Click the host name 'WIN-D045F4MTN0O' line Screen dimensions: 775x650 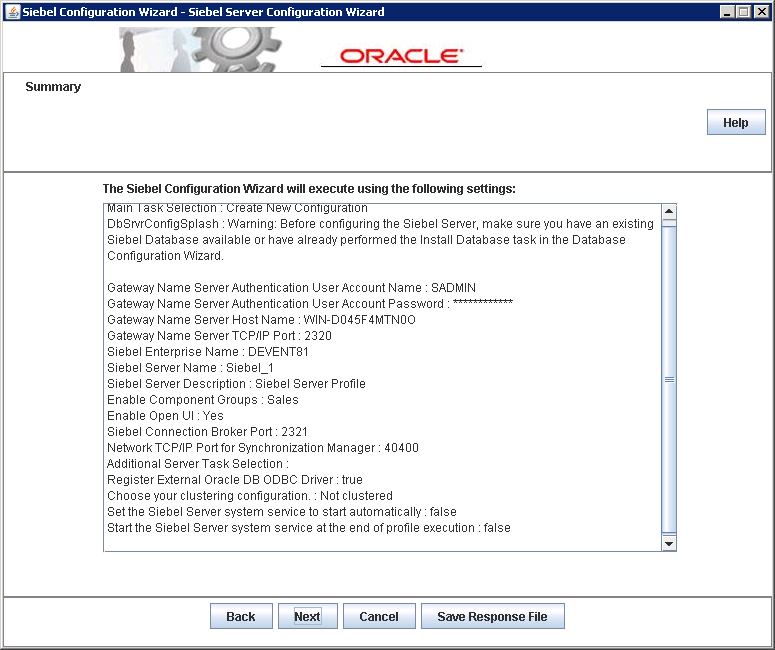pos(261,320)
